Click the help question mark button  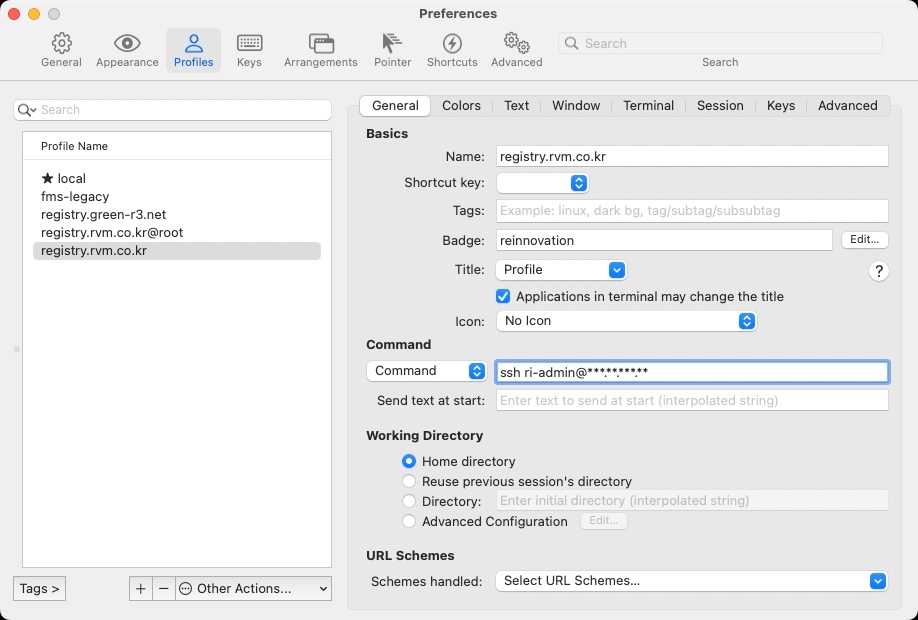pyautogui.click(x=878, y=271)
